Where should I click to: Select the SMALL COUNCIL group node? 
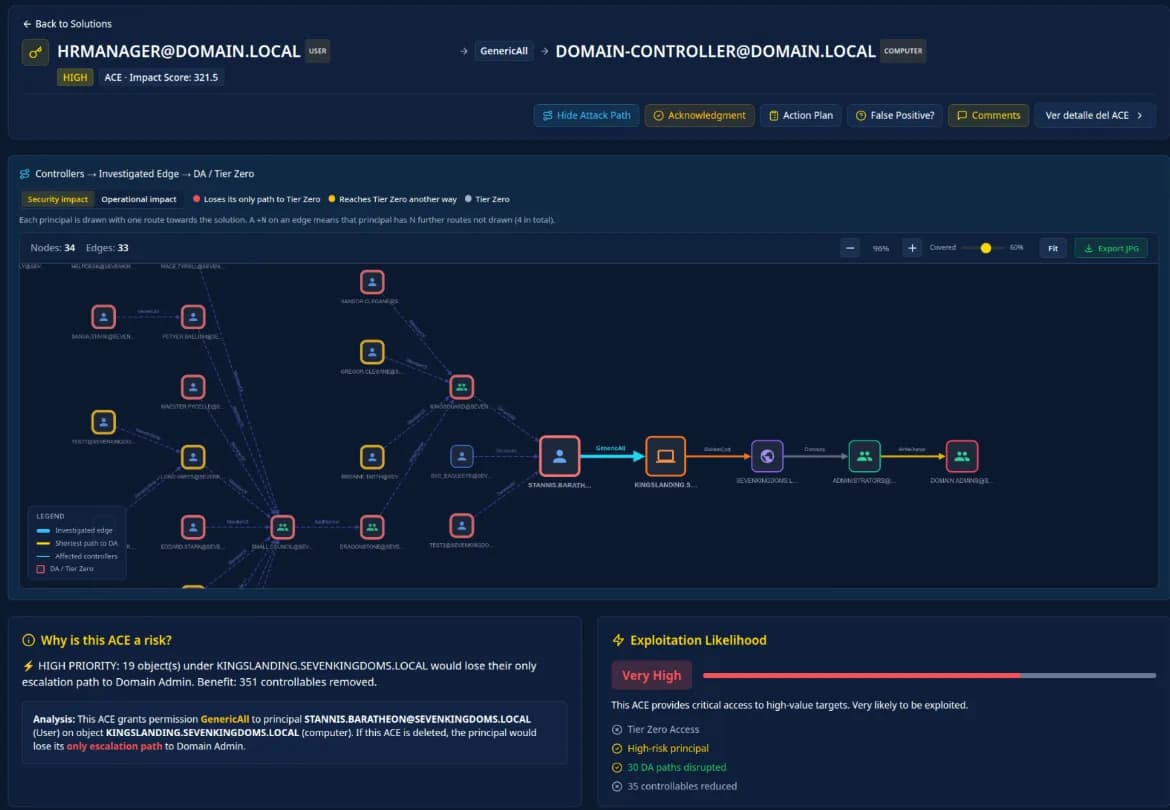click(x=282, y=527)
